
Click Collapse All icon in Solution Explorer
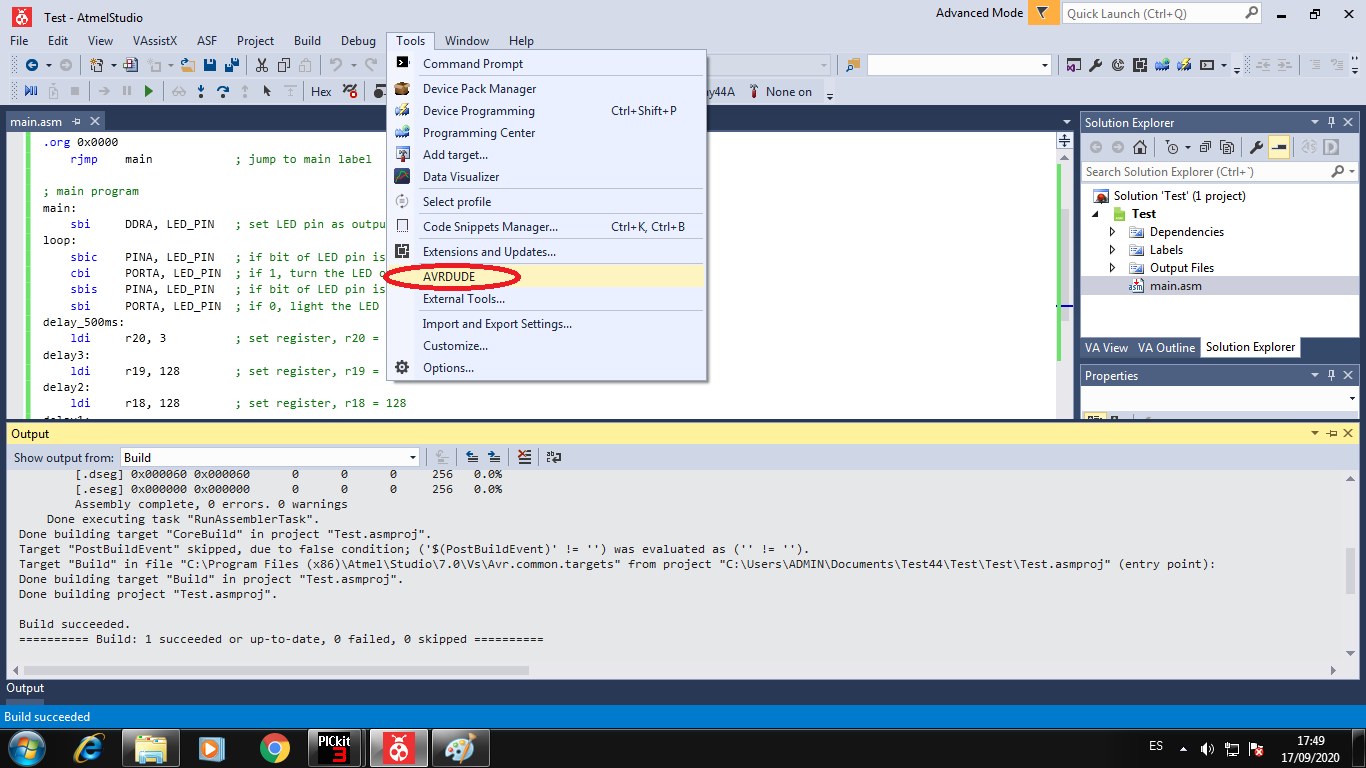(1206, 147)
